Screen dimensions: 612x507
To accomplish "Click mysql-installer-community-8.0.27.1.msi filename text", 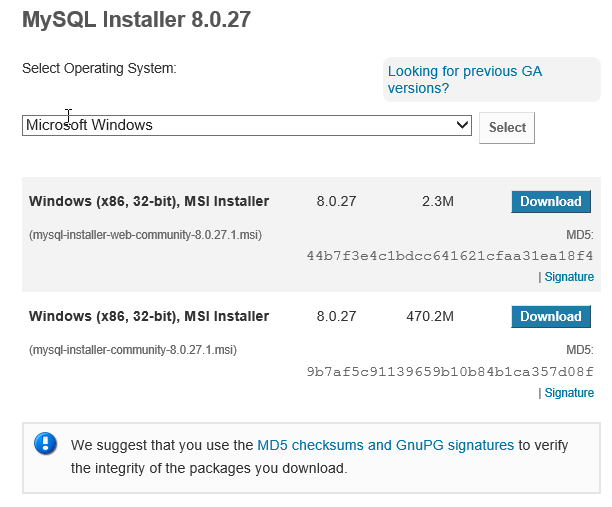I will coord(133,350).
